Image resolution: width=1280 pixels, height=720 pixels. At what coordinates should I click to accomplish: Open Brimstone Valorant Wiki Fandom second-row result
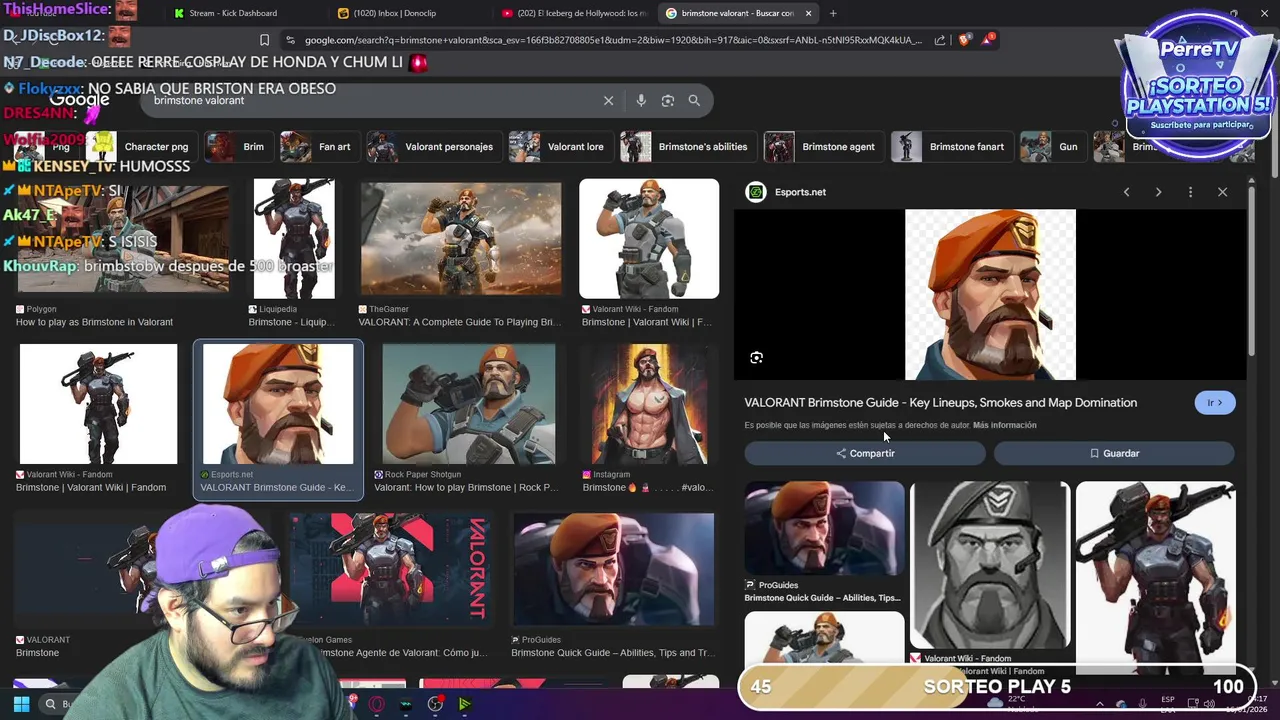(x=98, y=404)
